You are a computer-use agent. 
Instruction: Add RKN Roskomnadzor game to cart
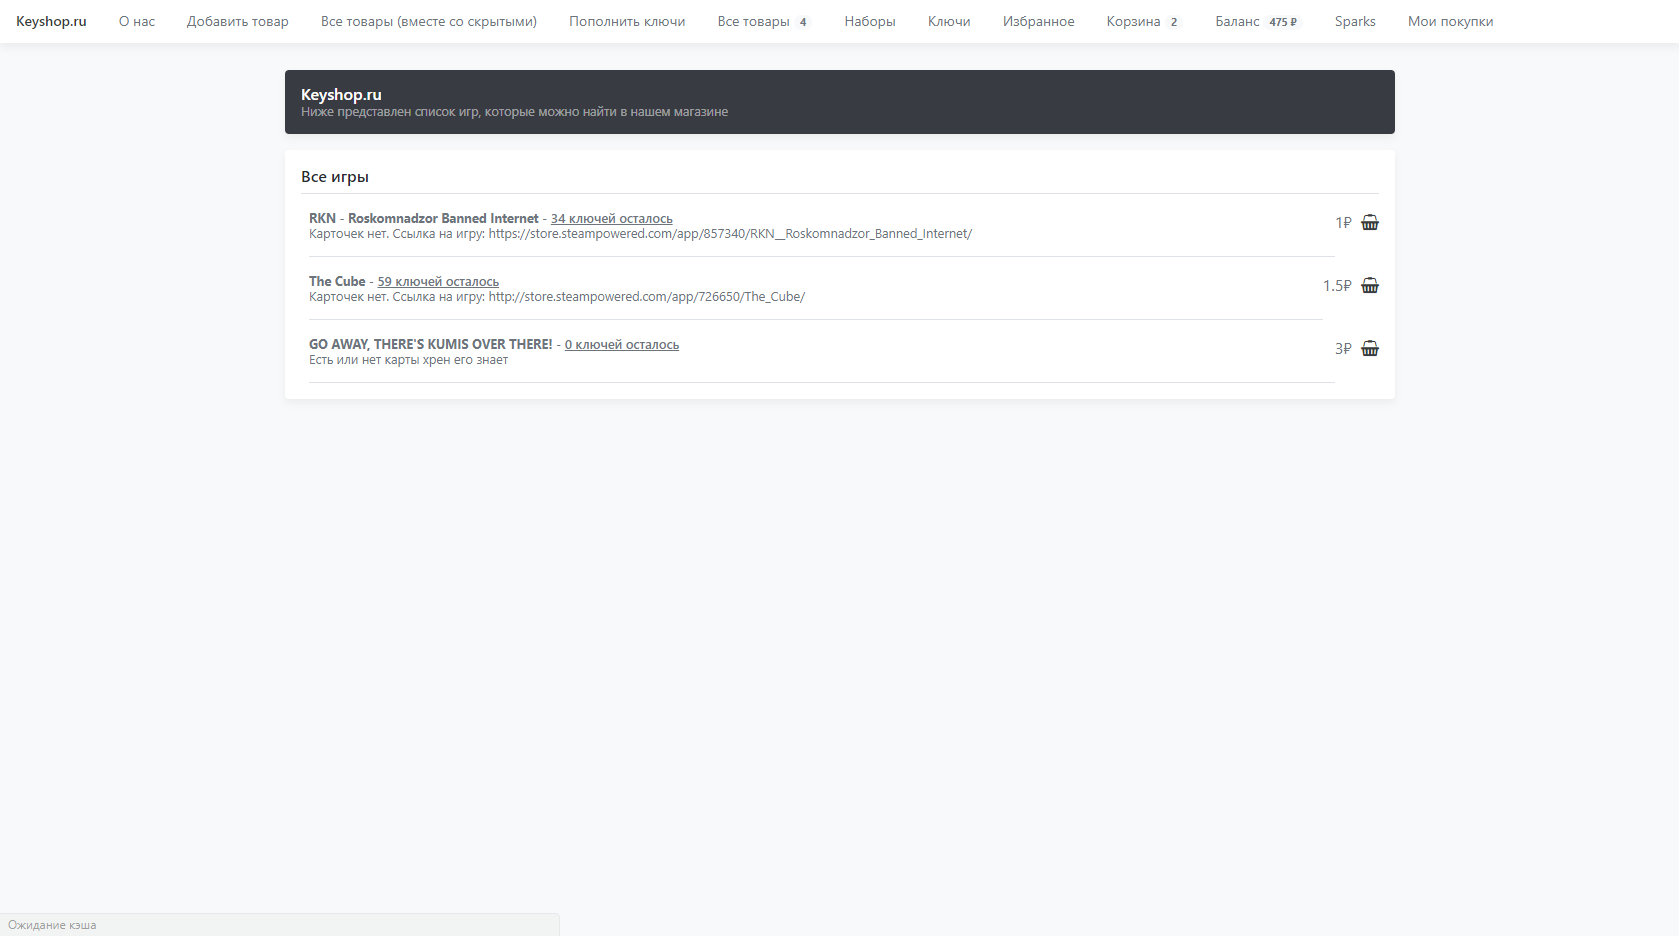[x=1369, y=223]
